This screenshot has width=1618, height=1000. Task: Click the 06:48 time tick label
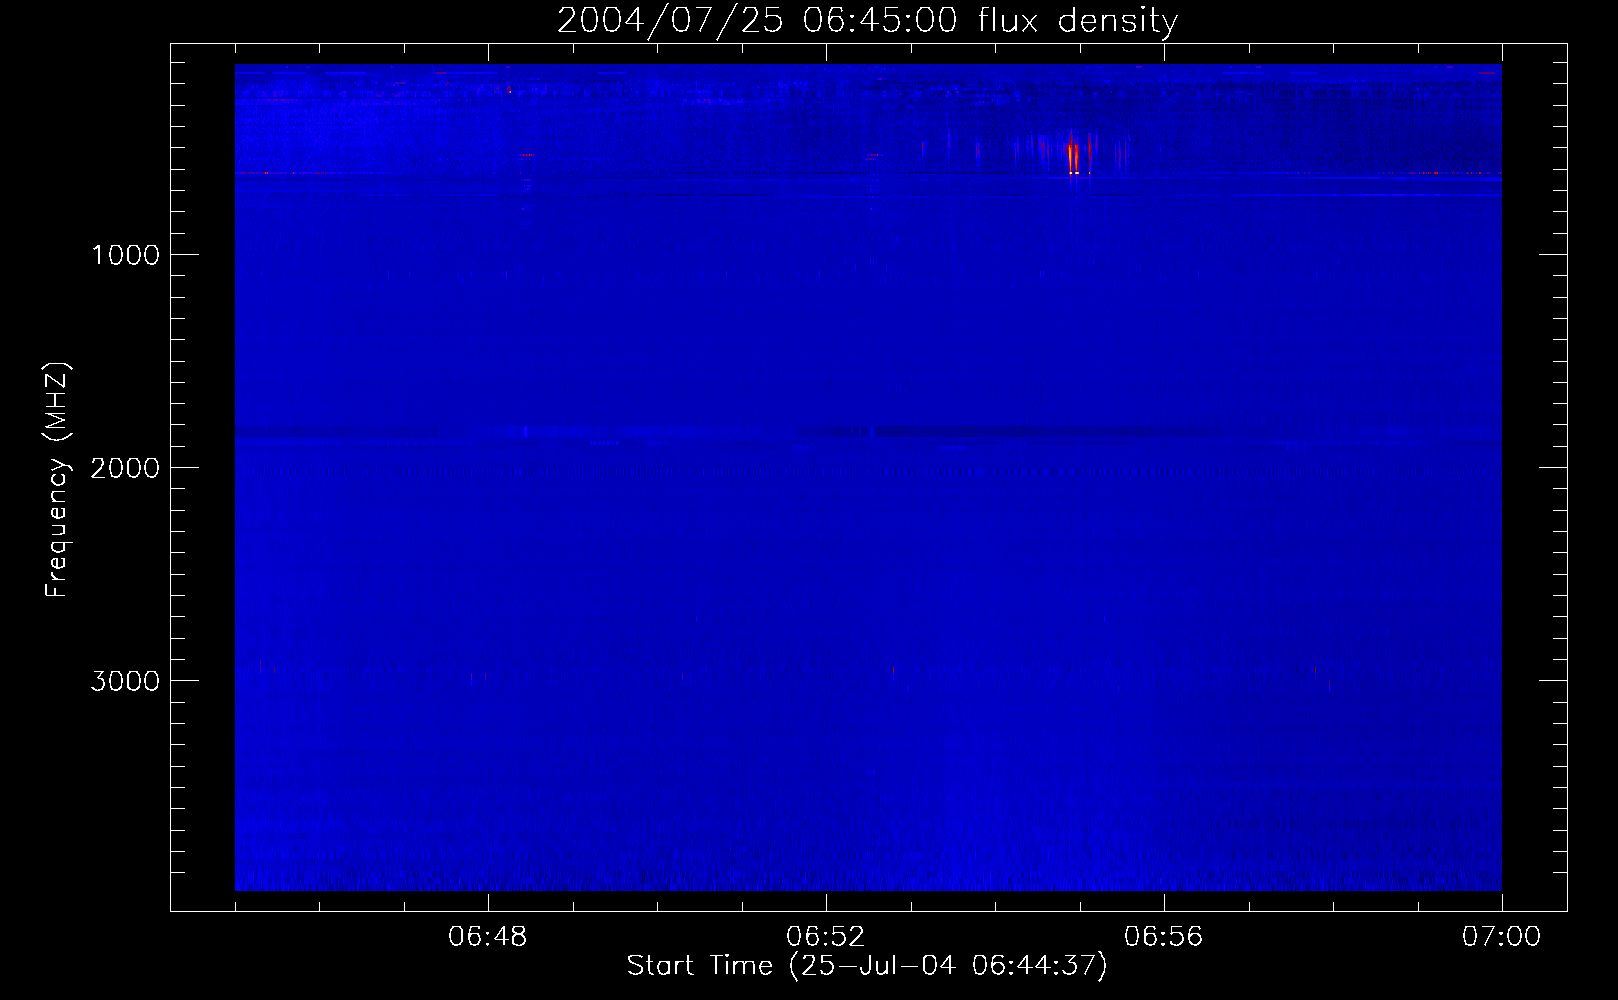[488, 937]
